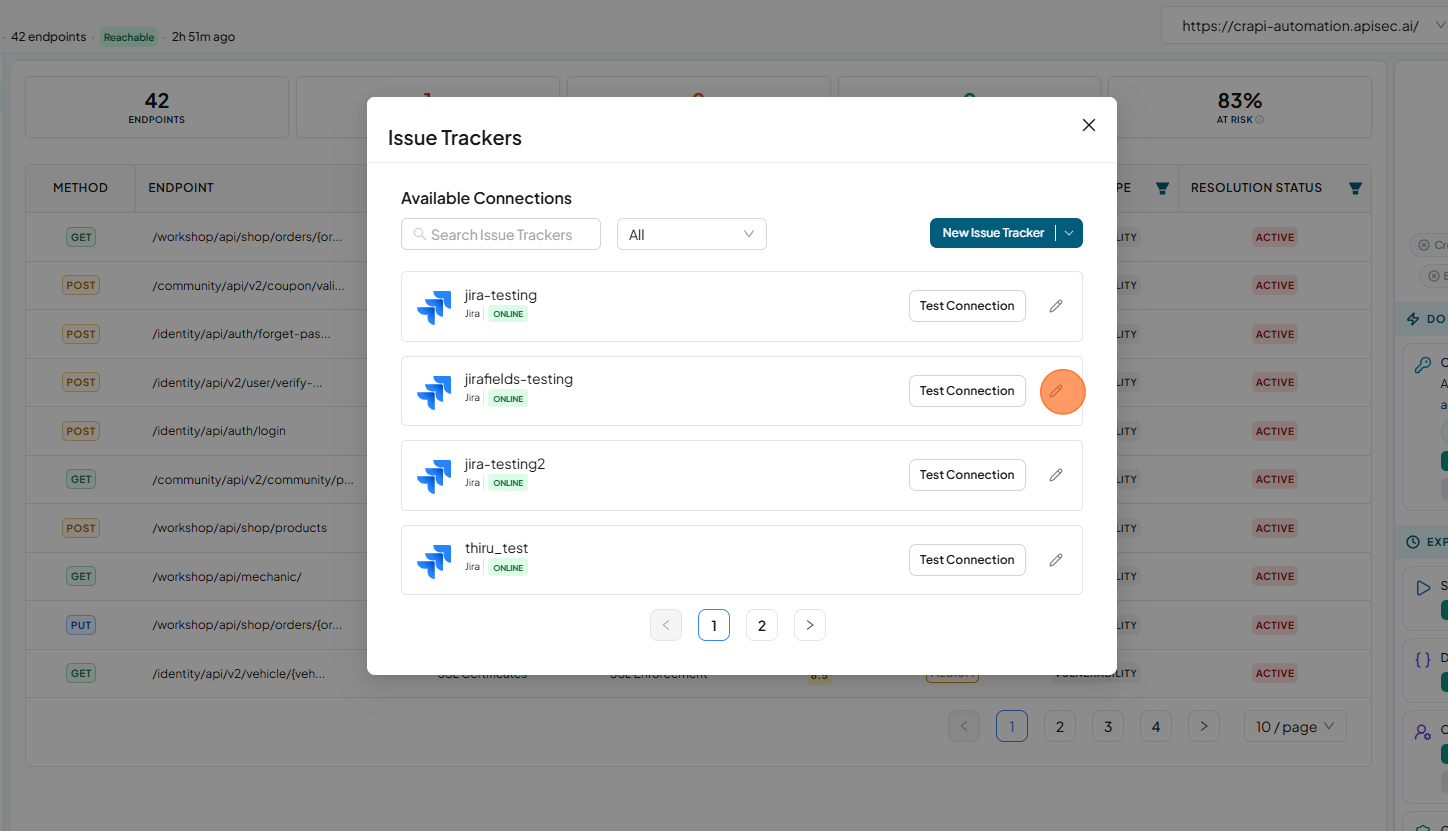Click the ENDPOINT column header
The height and width of the screenshot is (831, 1448).
coord(181,188)
